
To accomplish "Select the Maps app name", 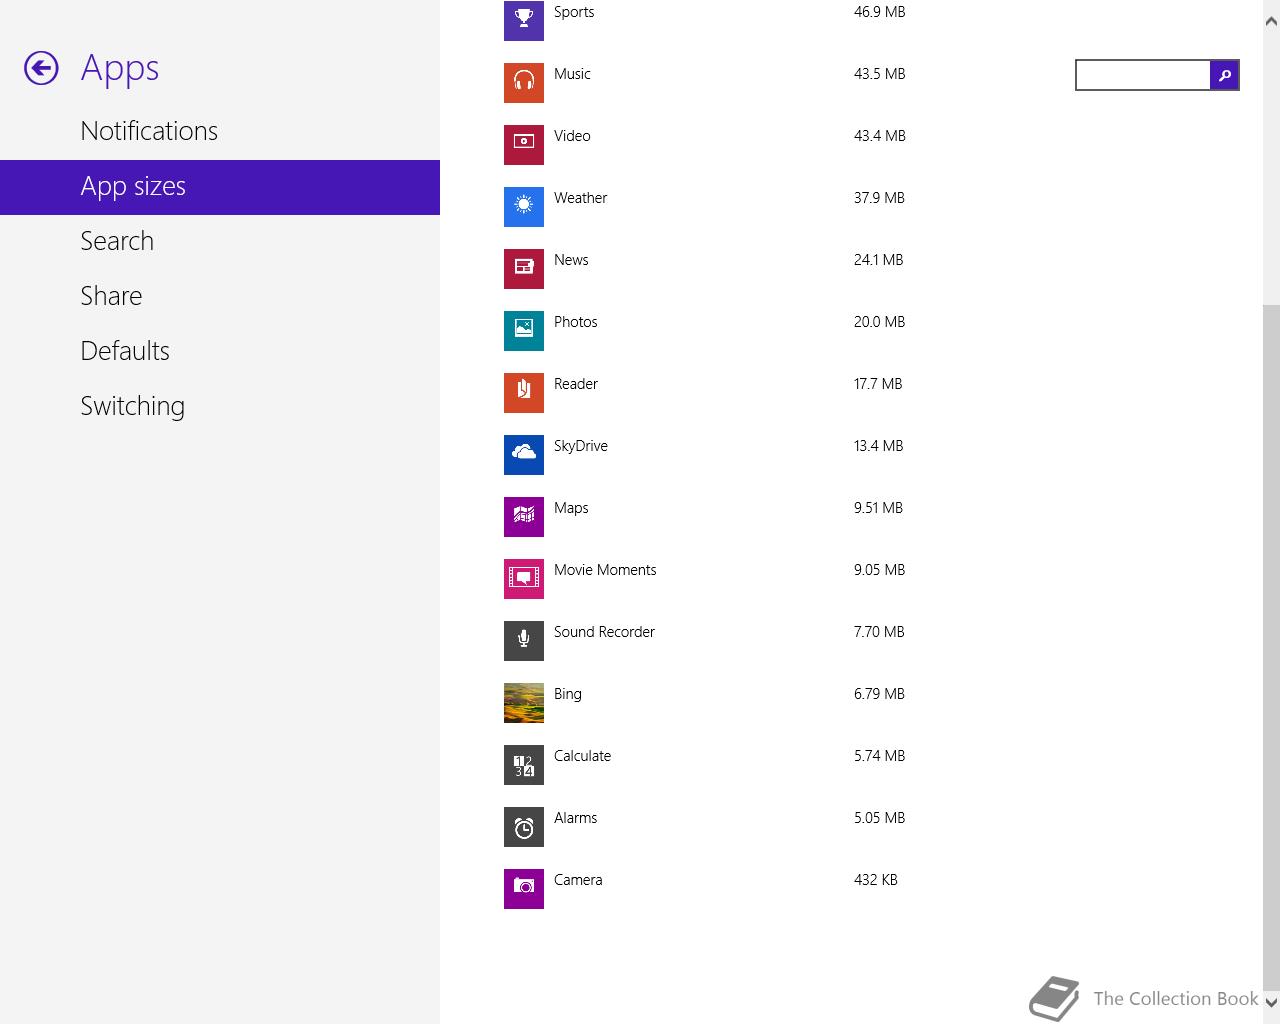I will pos(571,508).
